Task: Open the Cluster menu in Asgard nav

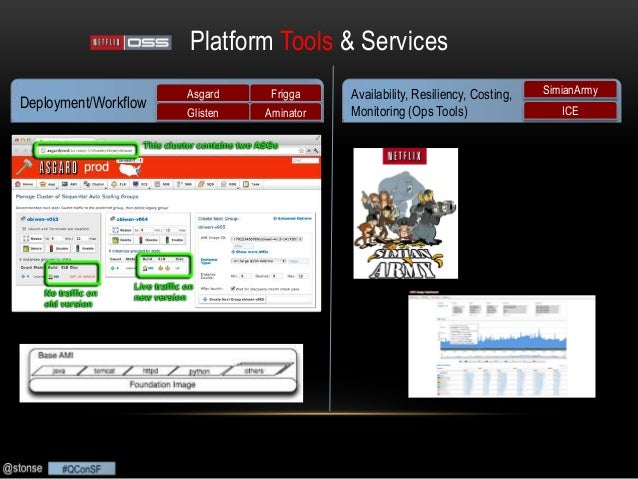Action: point(94,184)
